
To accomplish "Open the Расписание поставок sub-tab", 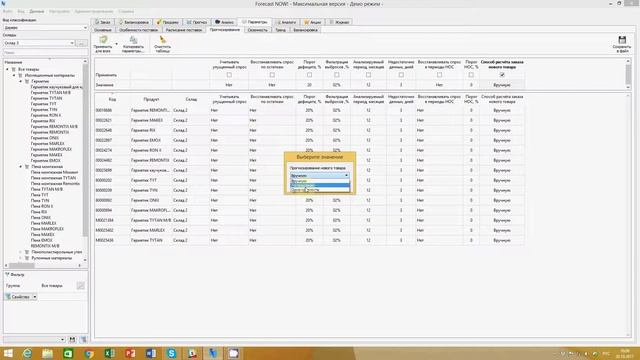I will (184, 30).
